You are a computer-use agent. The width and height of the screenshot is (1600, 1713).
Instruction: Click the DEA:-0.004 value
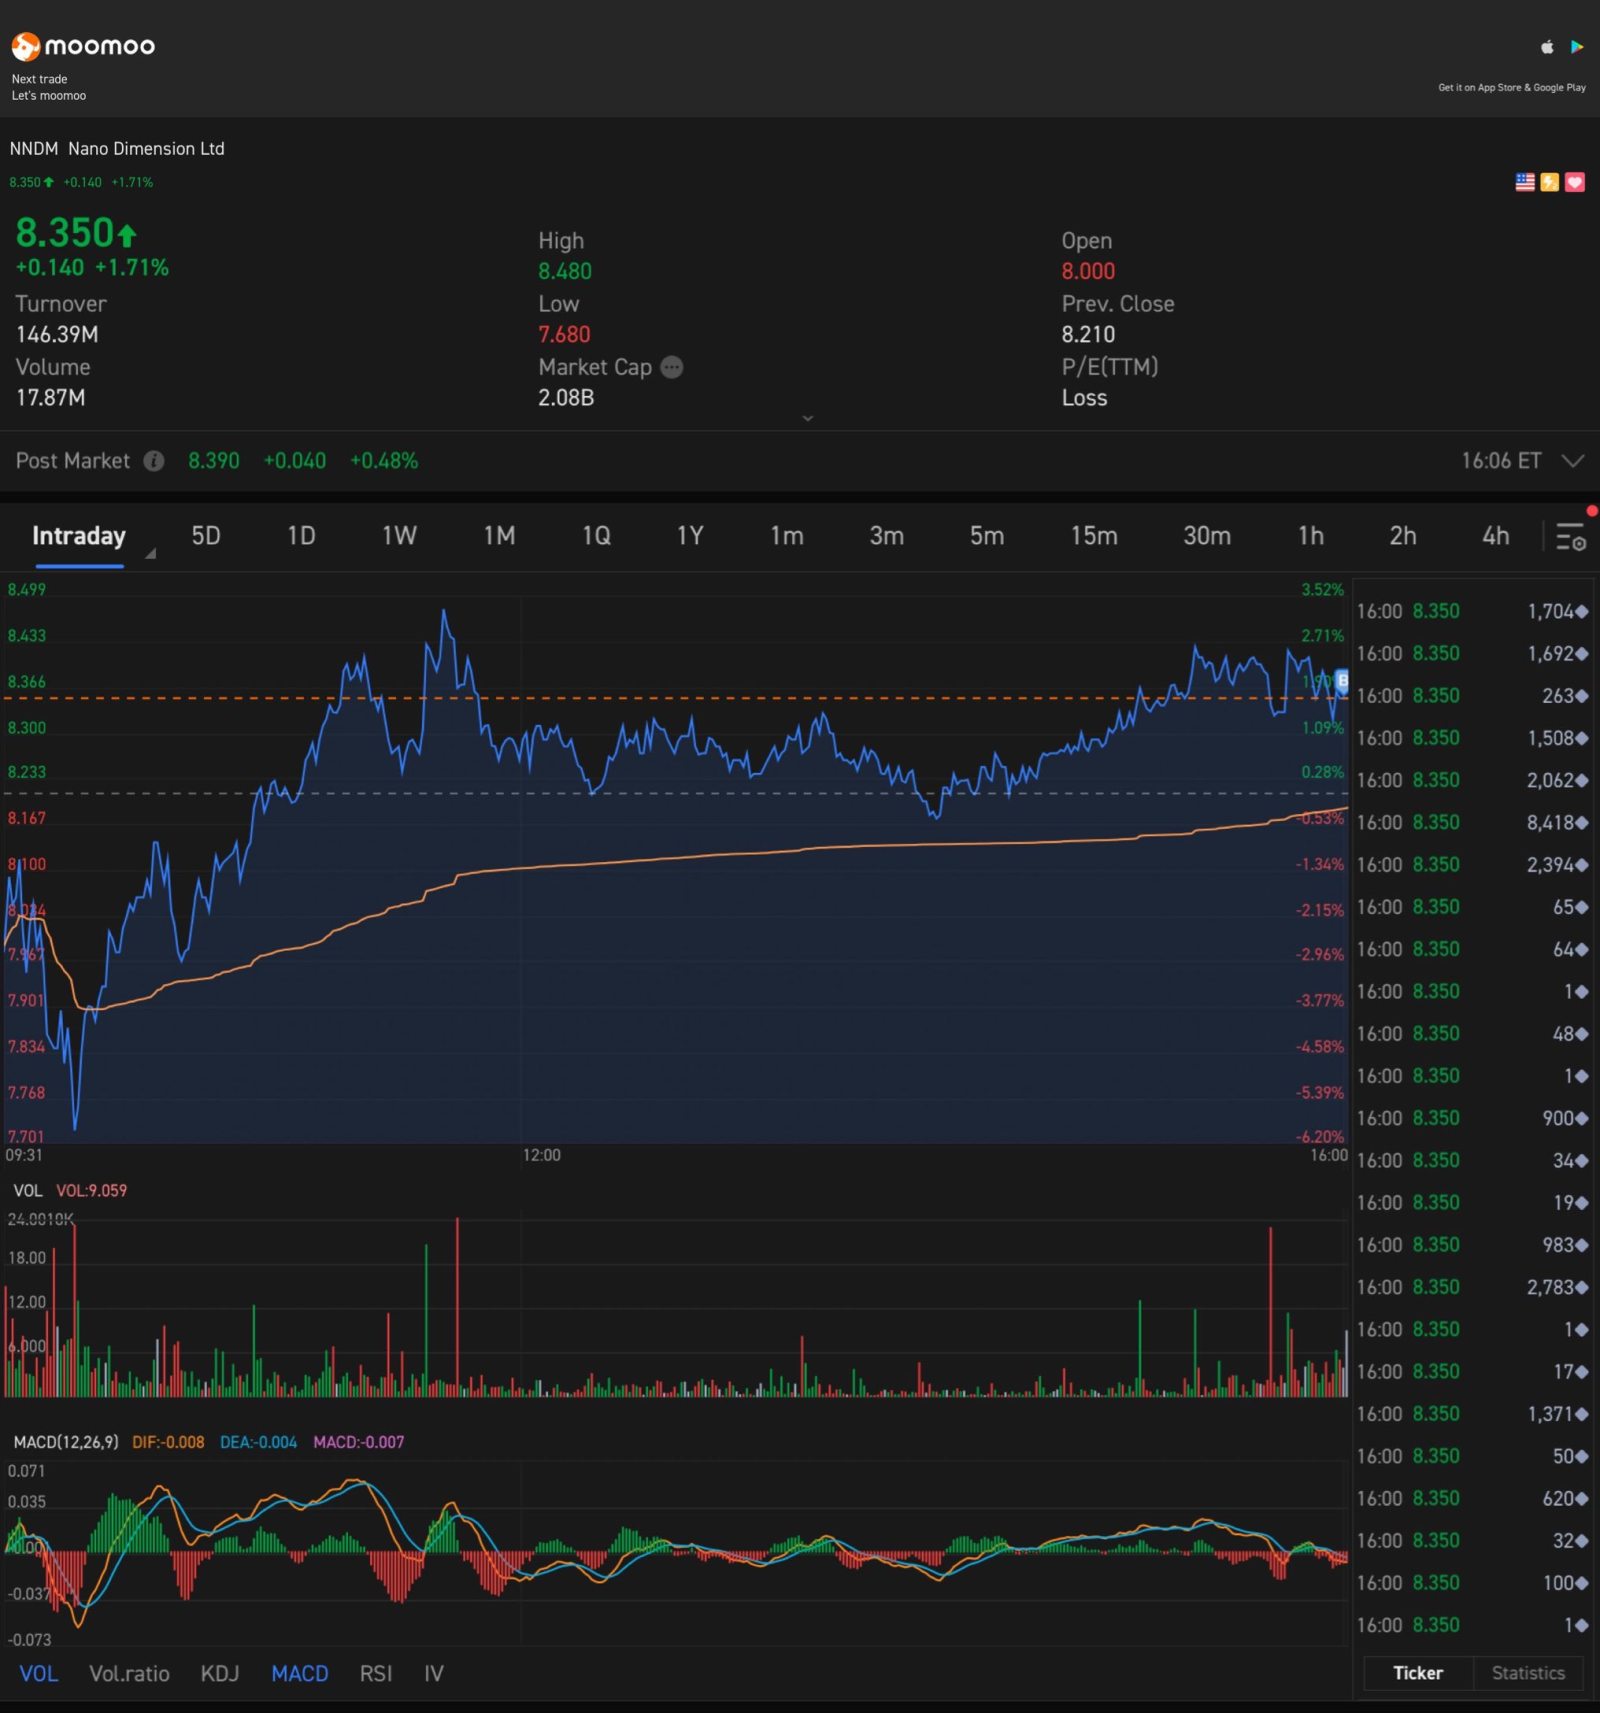pyautogui.click(x=258, y=1442)
